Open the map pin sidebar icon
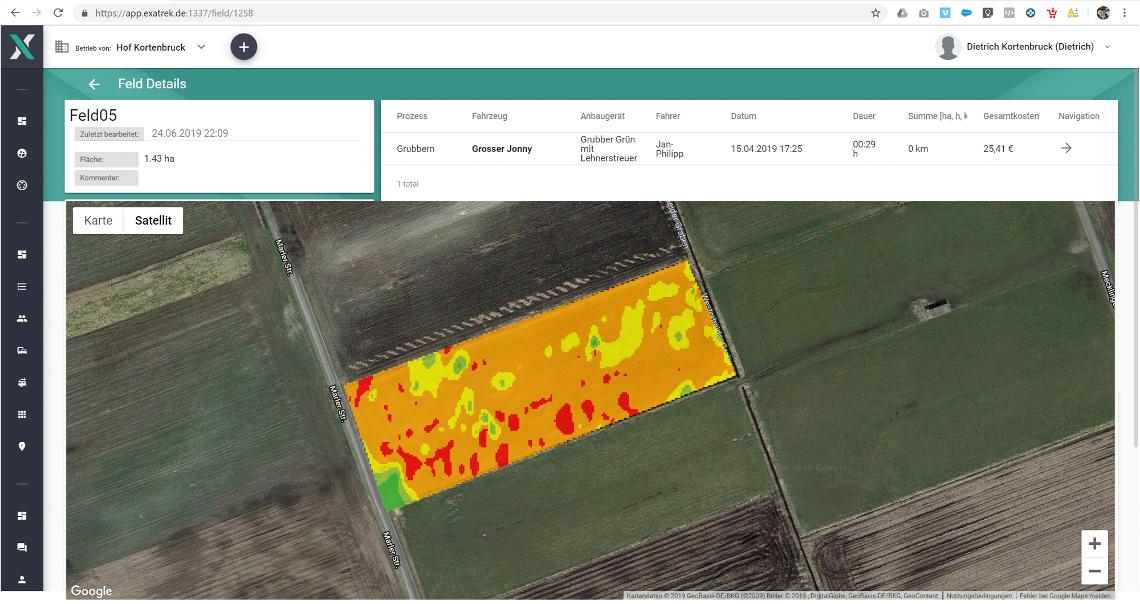 22,446
